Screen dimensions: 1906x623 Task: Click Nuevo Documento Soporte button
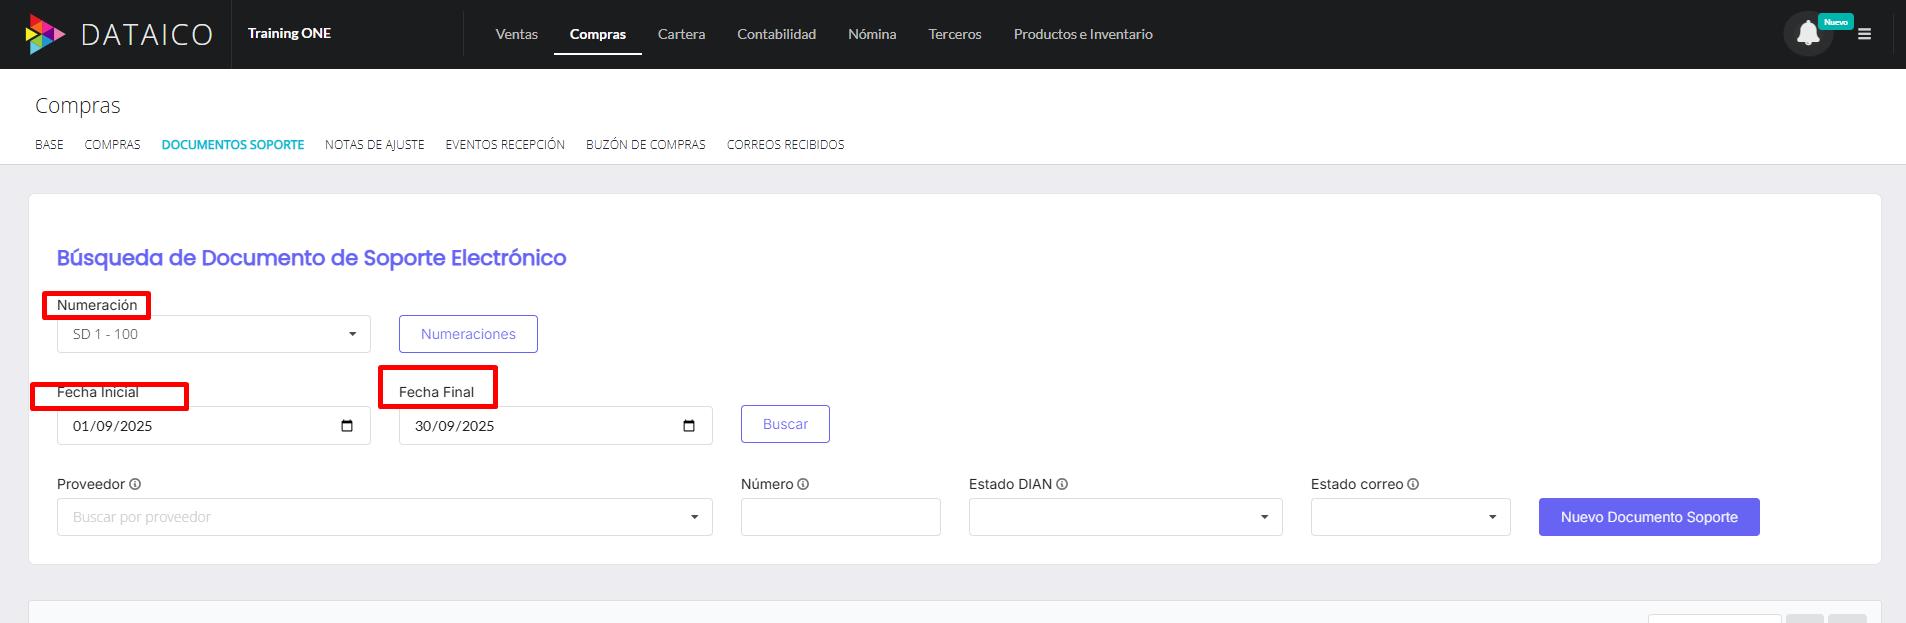click(x=1649, y=517)
